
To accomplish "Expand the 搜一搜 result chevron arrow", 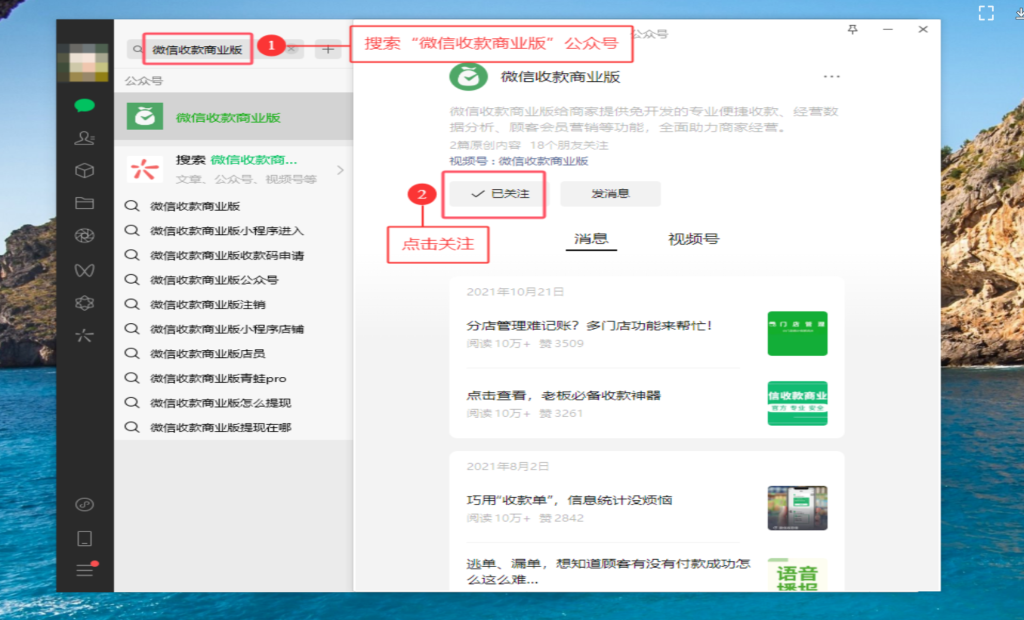I will (340, 170).
